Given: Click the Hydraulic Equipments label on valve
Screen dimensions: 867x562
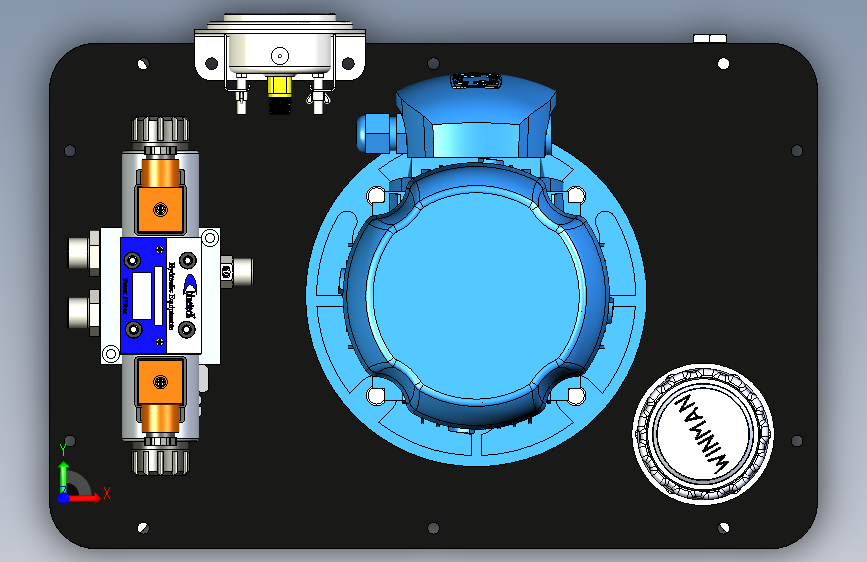Looking at the screenshot, I should [x=170, y=296].
